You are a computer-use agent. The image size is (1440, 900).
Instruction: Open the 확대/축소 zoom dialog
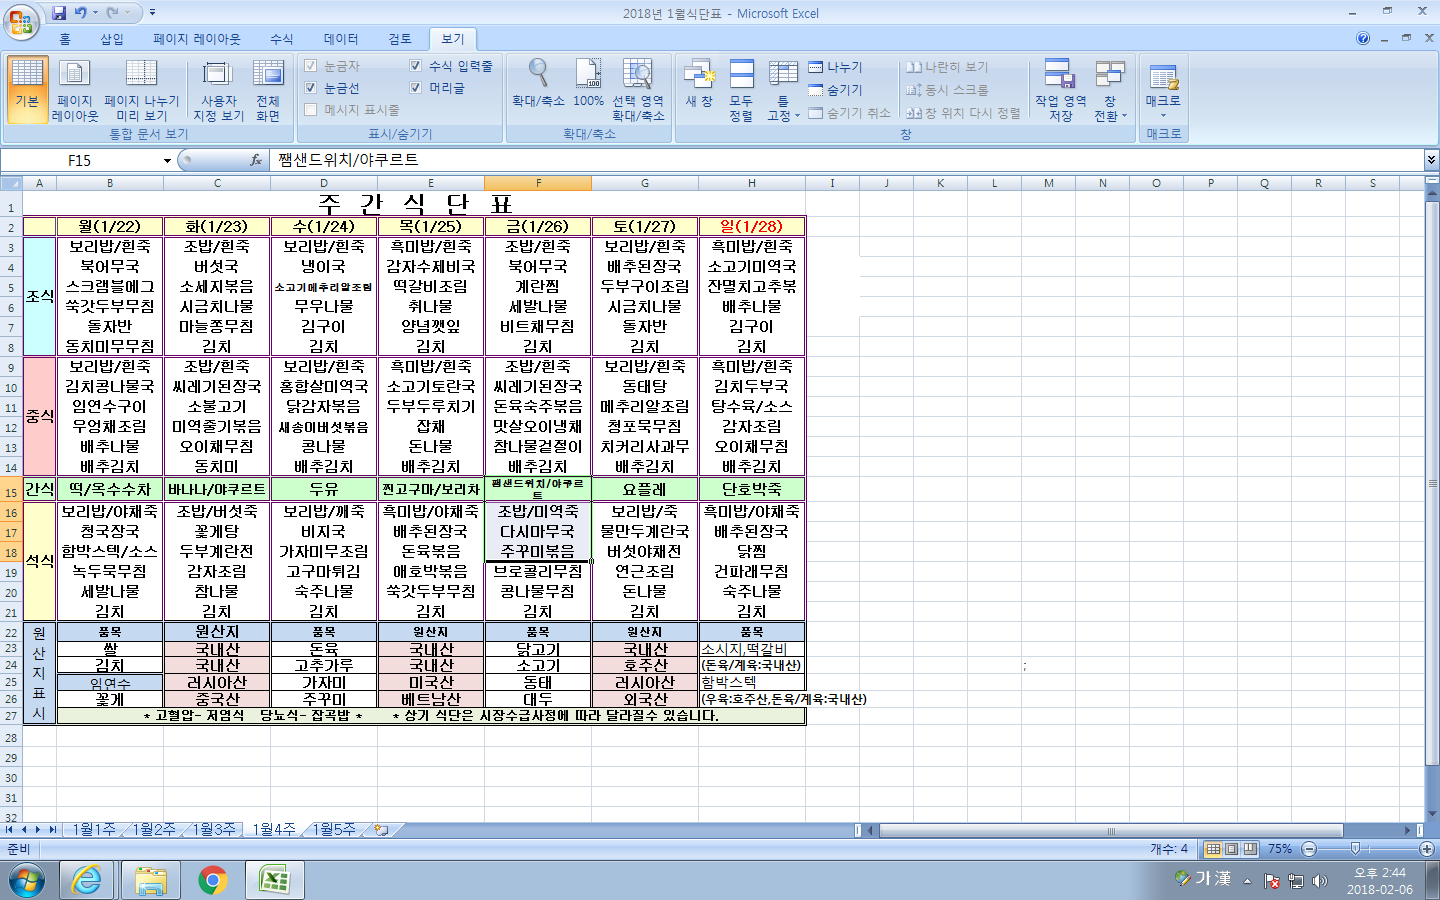538,83
